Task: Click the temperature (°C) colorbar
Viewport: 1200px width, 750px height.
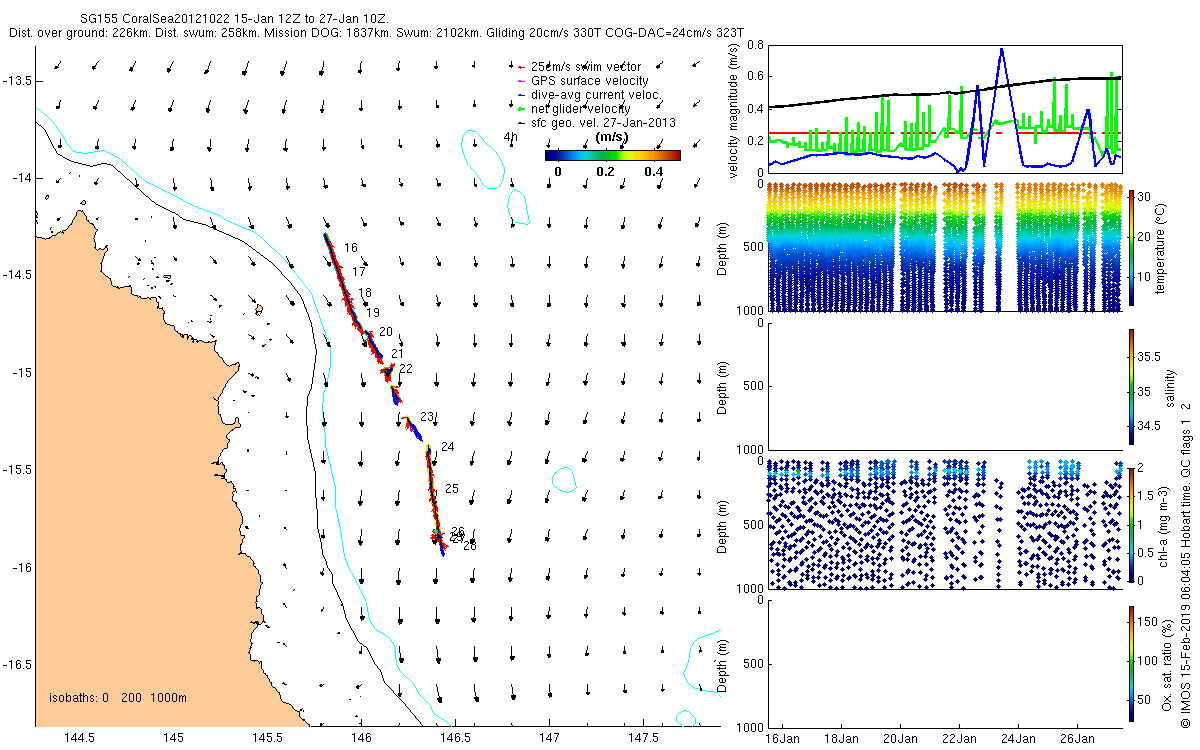Action: coord(1131,248)
